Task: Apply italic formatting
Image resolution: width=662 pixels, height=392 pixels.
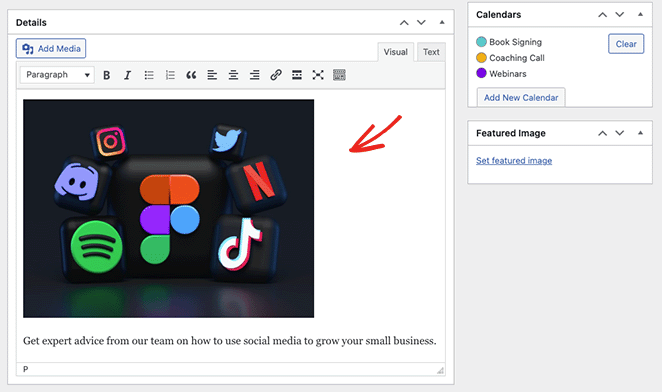Action: pyautogui.click(x=128, y=75)
